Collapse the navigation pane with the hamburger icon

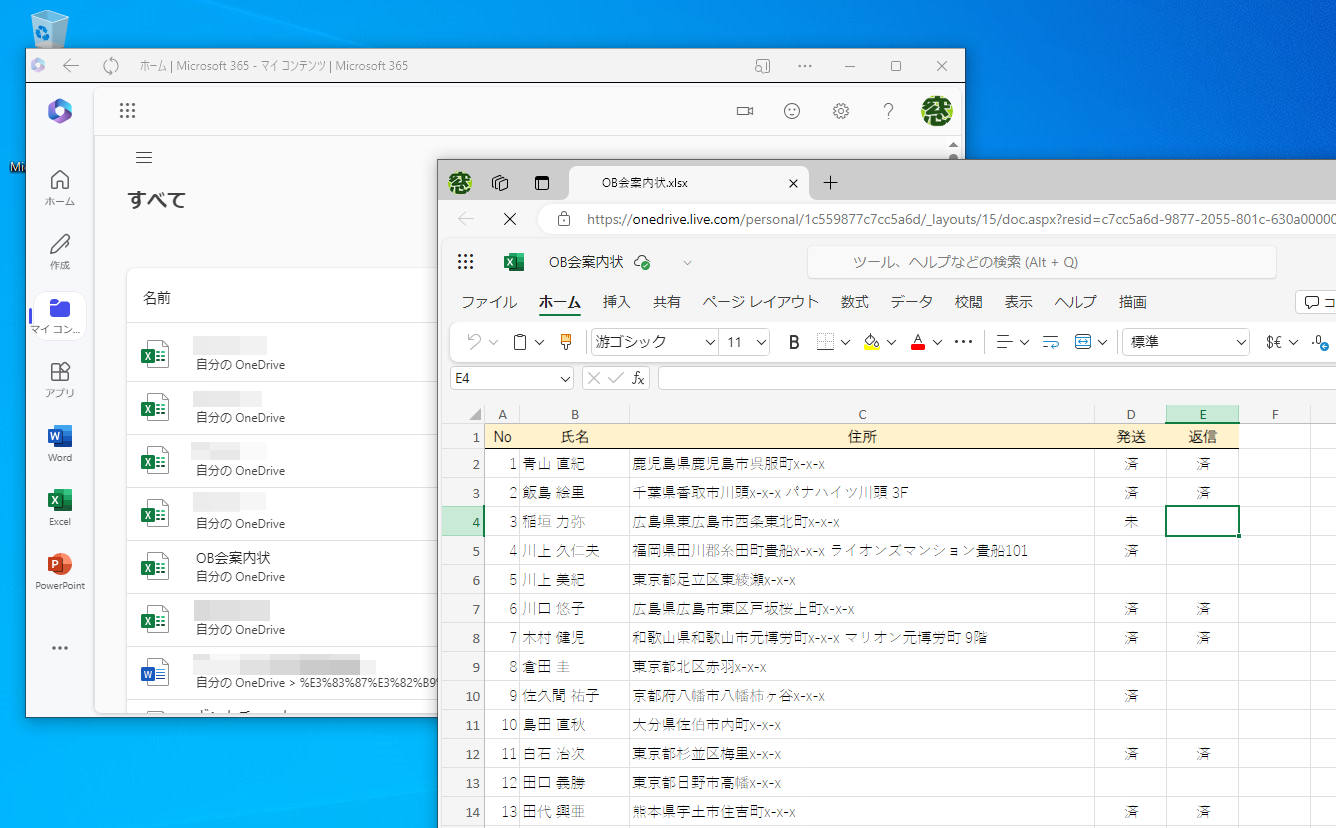coord(143,157)
